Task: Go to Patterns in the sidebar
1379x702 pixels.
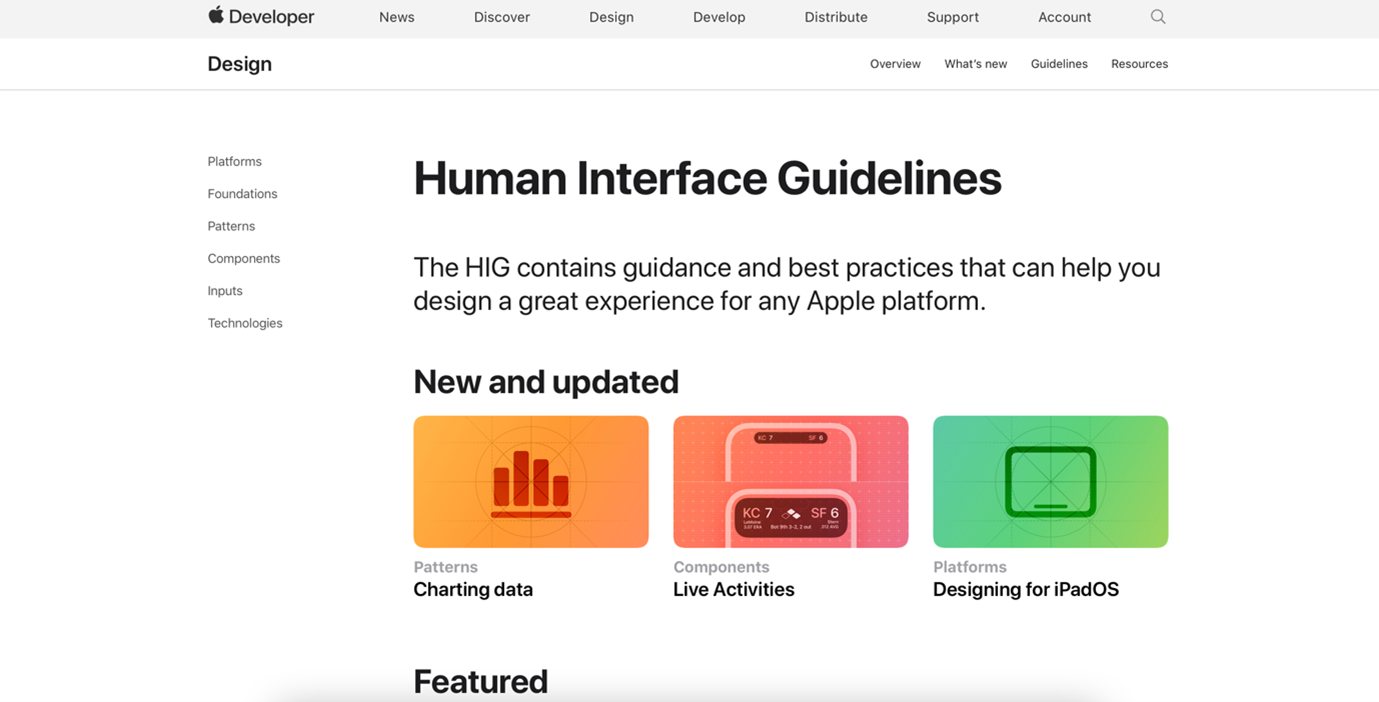Action: 231,226
